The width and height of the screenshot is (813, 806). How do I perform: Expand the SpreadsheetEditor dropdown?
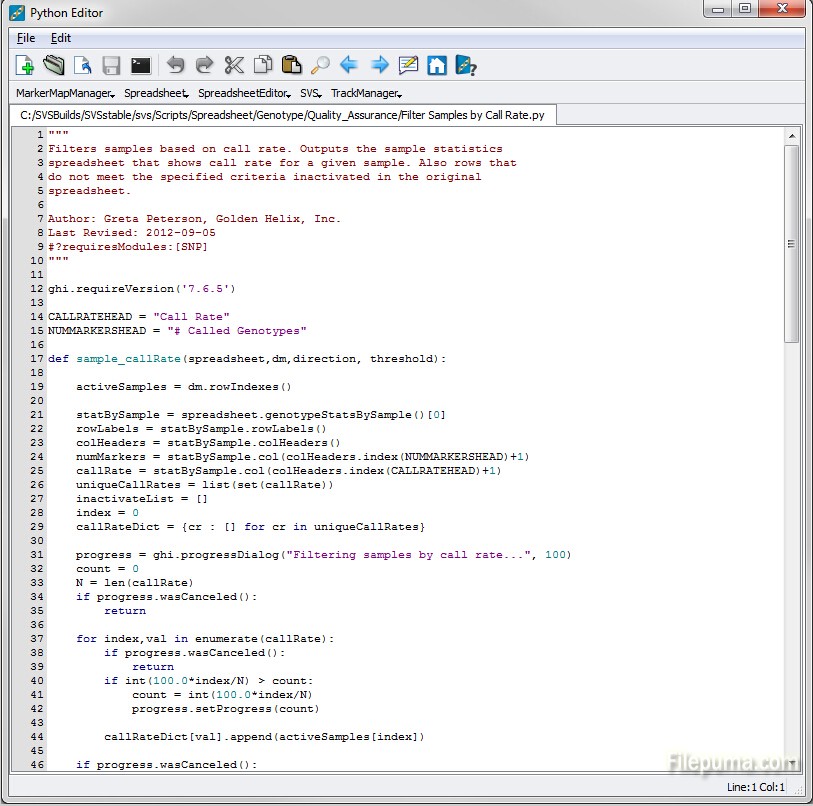pyautogui.click(x=244, y=93)
